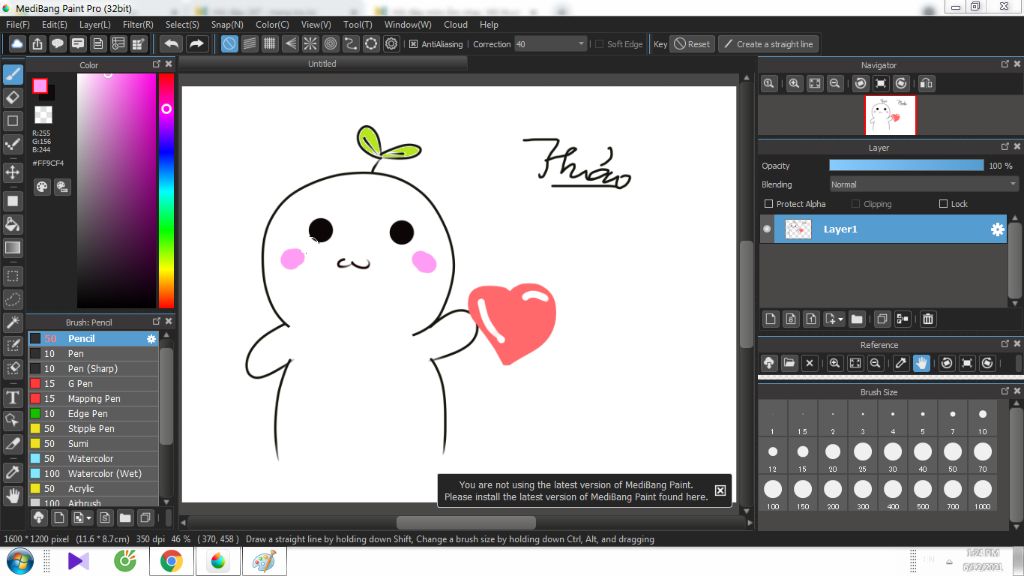The width and height of the screenshot is (1024, 576).
Task: Create a new layer in Layer panel
Action: [771, 319]
